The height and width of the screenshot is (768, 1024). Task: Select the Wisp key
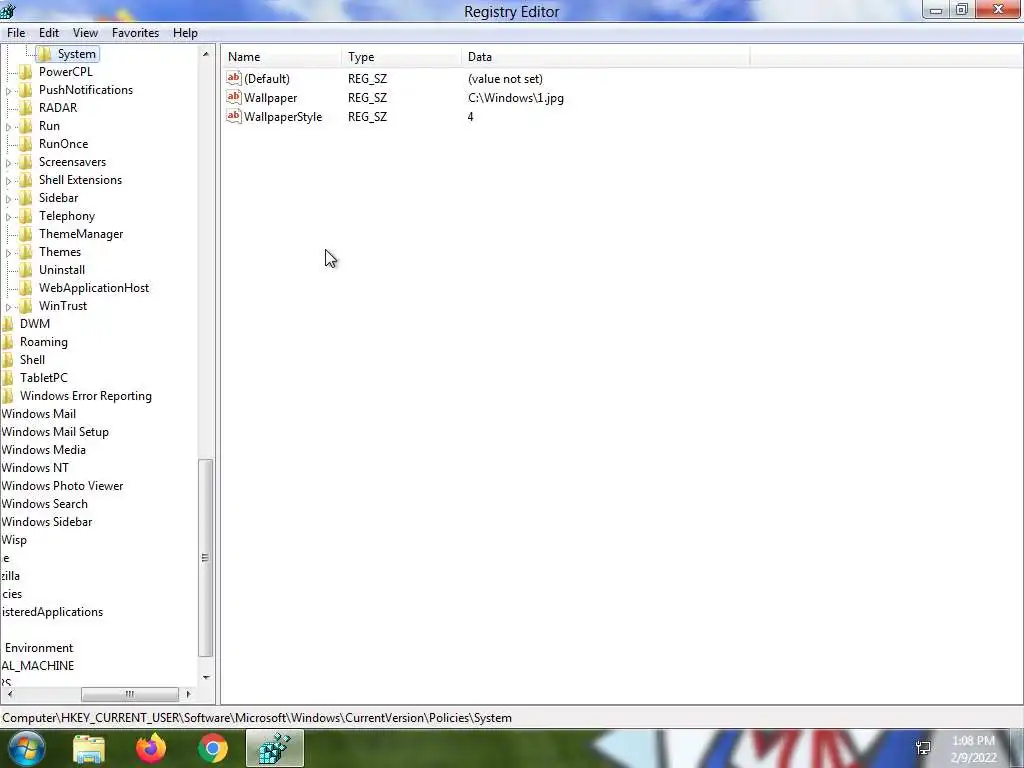coord(14,540)
